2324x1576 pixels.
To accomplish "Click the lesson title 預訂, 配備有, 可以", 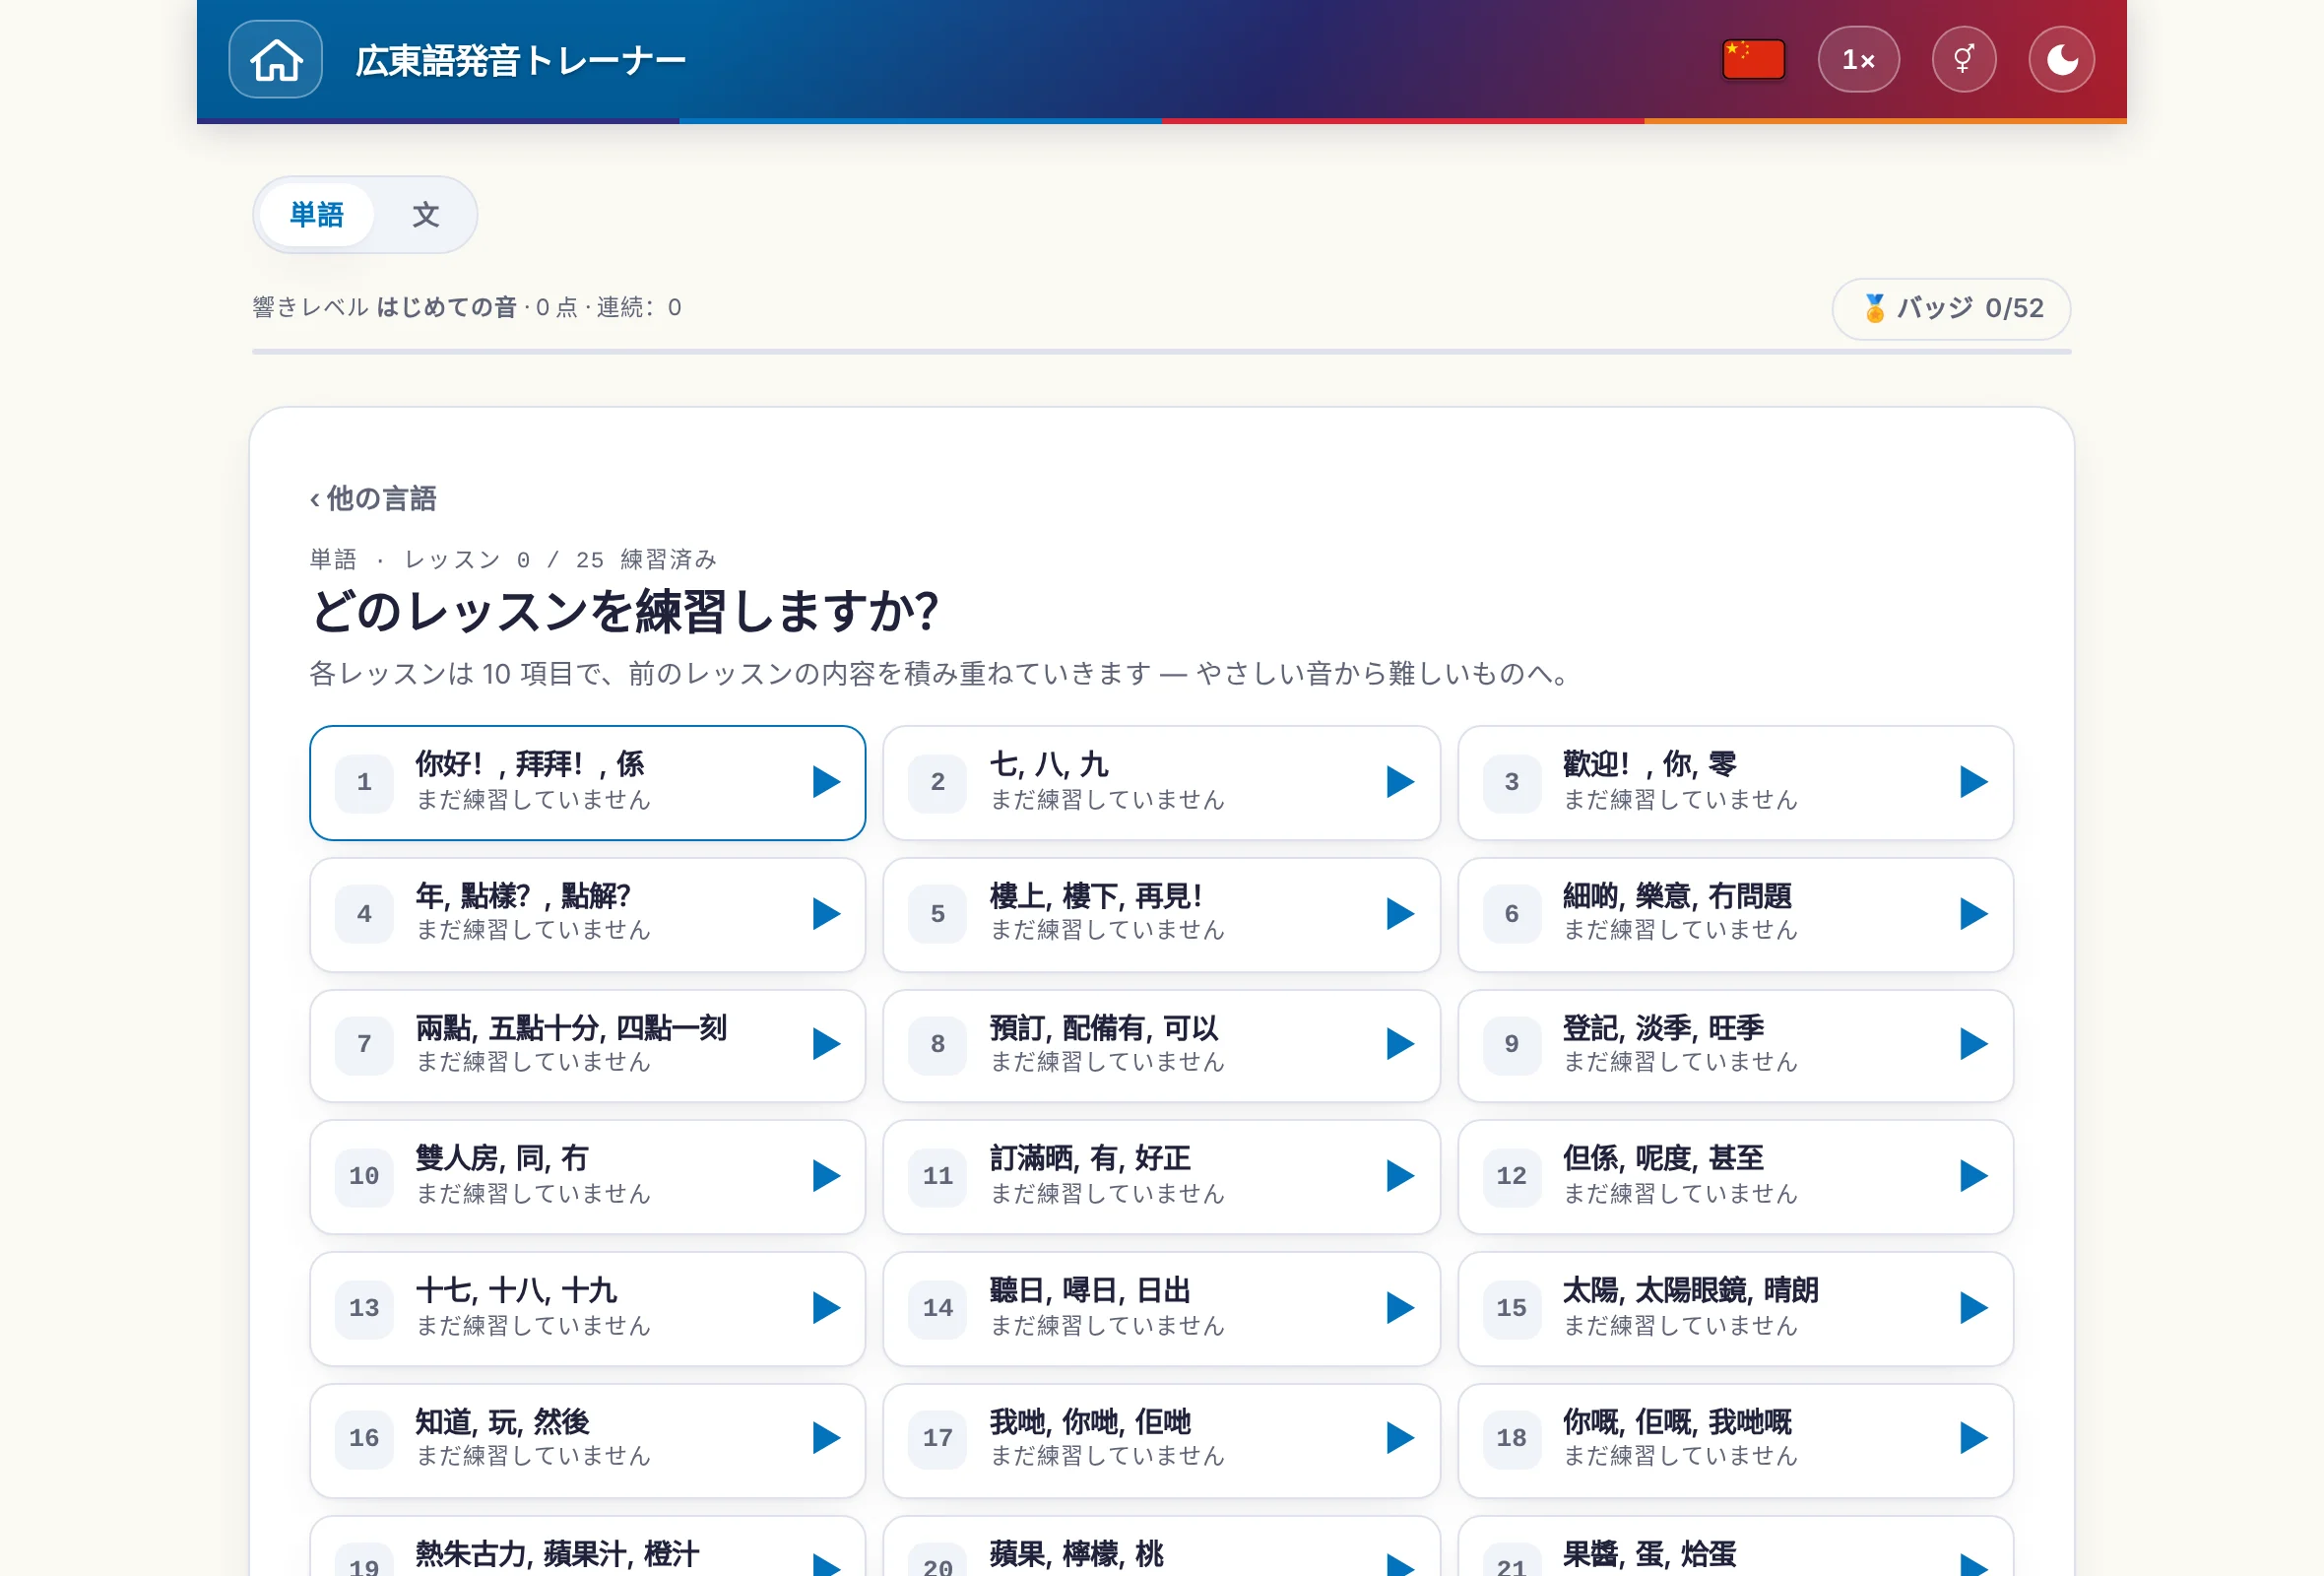I will coord(1104,1028).
